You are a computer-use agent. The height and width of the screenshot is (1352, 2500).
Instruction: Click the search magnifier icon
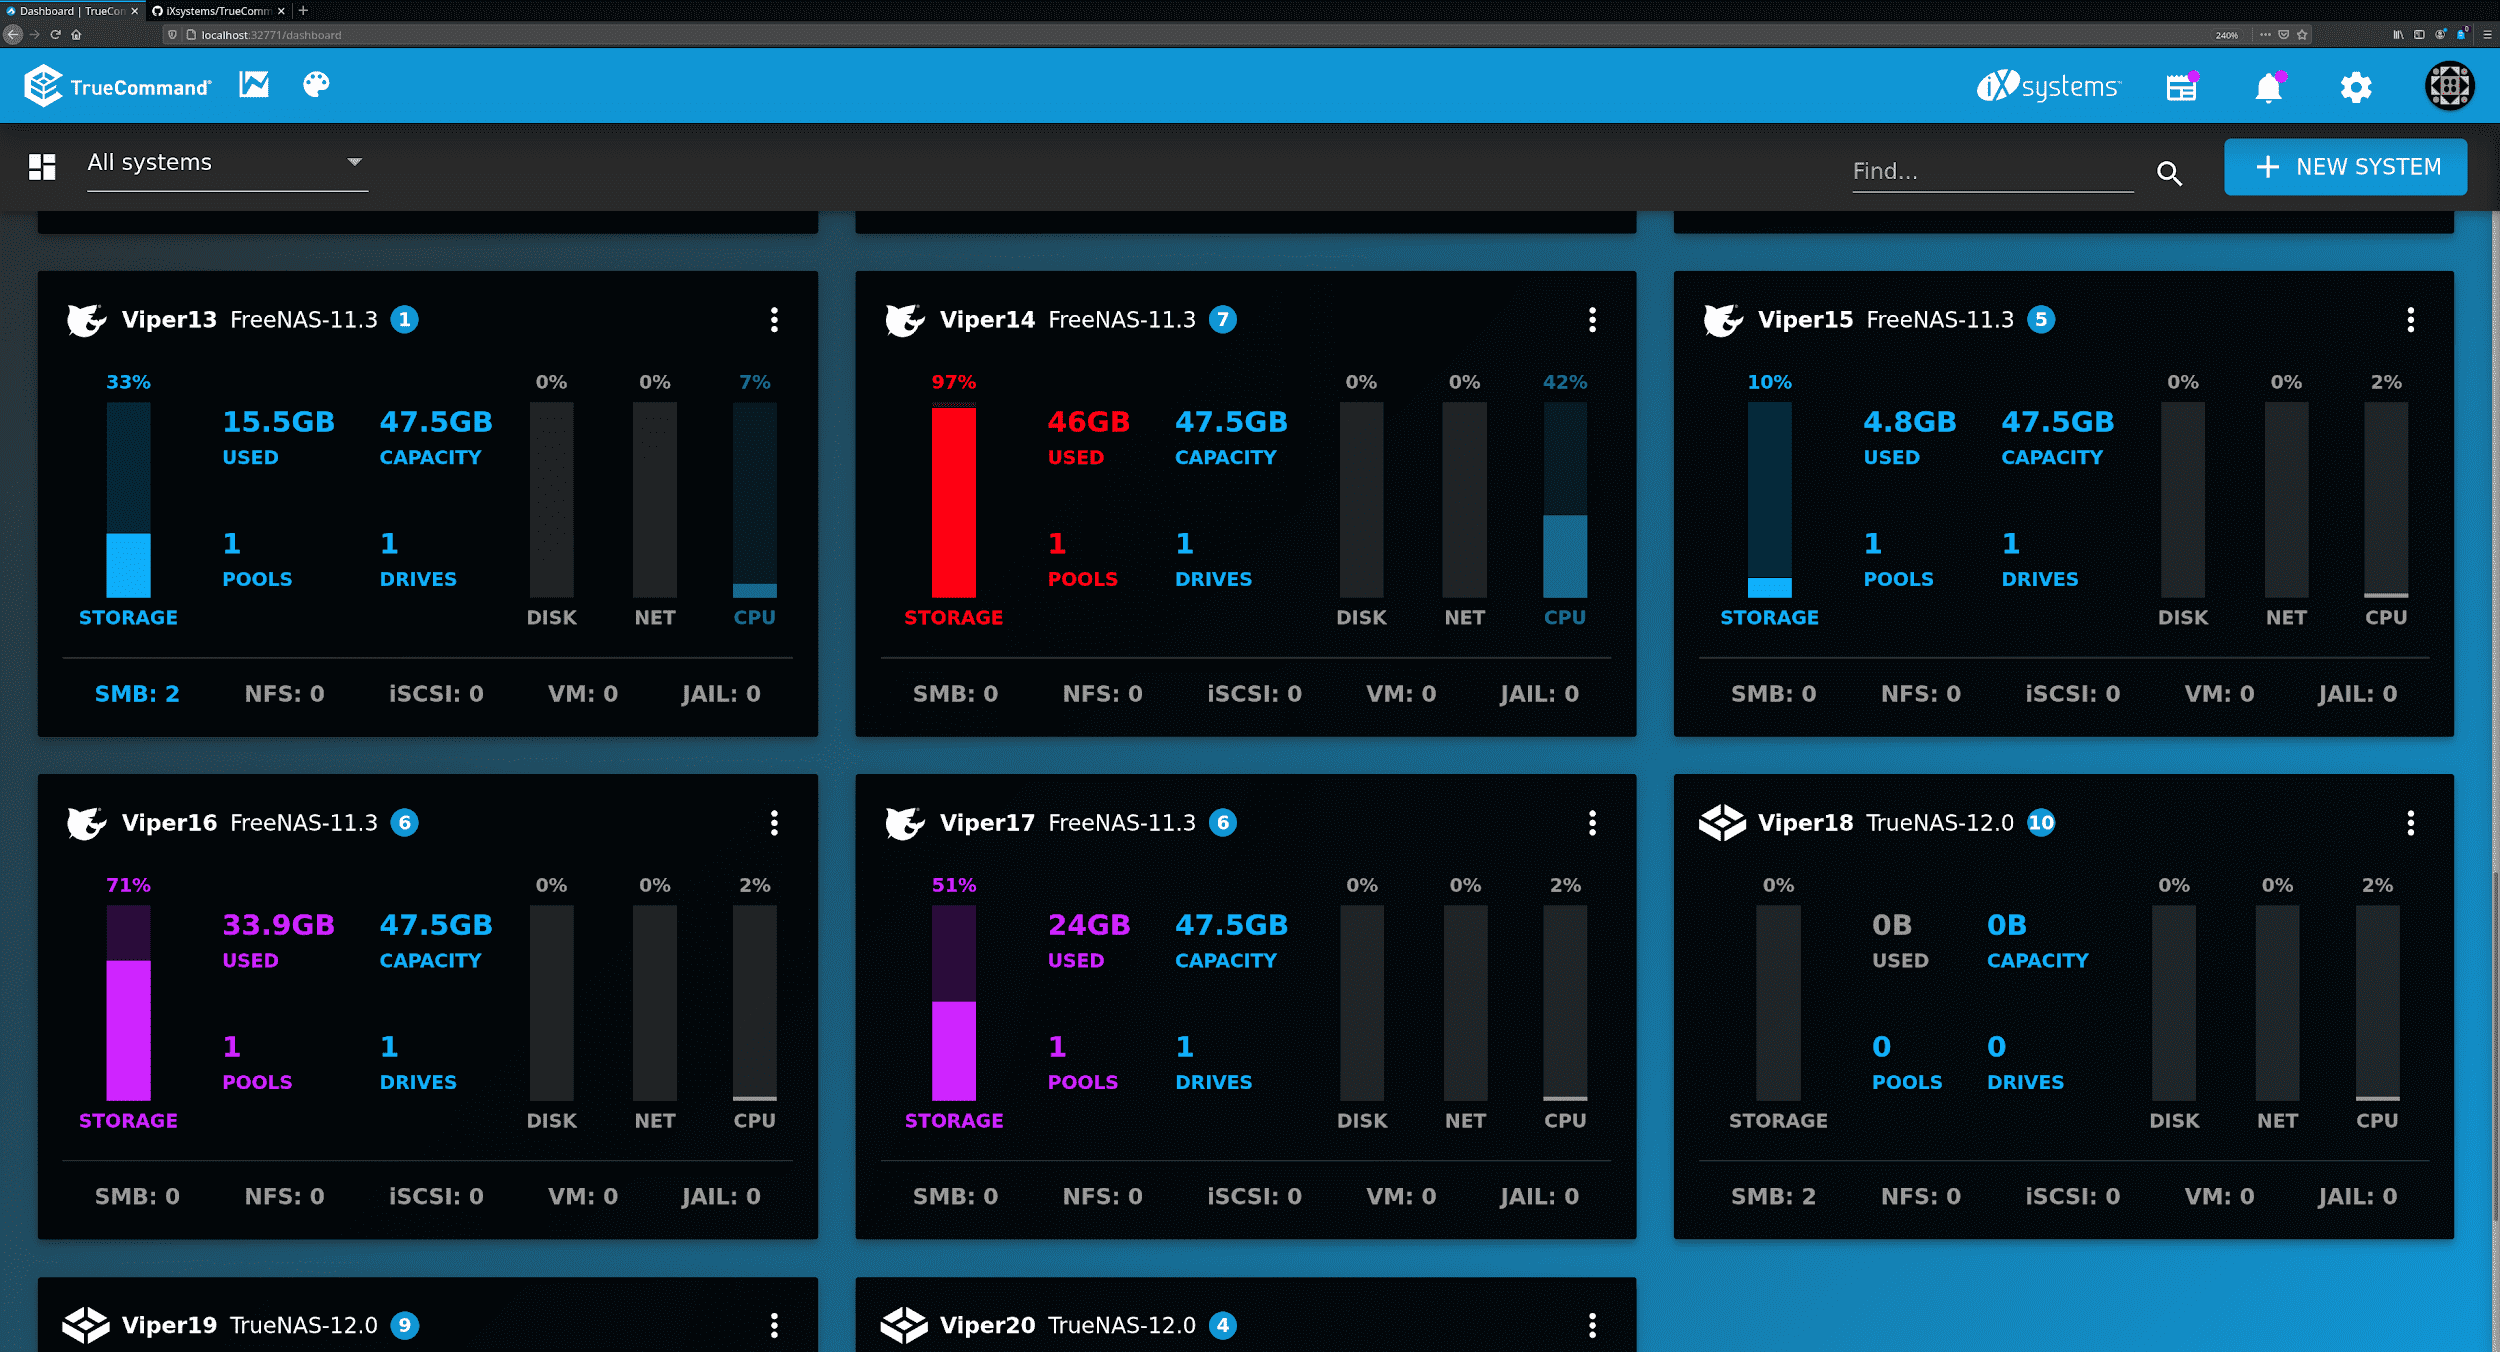2169,172
